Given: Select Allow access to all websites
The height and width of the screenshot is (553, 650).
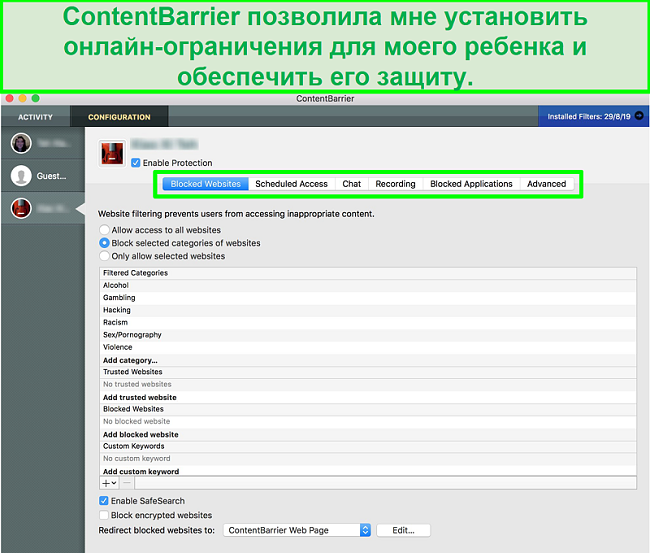Looking at the screenshot, I should [x=104, y=230].
